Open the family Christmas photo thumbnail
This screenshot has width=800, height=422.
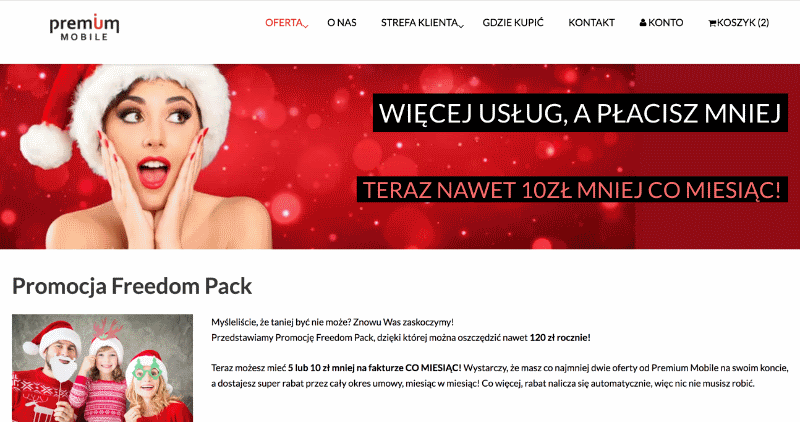click(103, 368)
